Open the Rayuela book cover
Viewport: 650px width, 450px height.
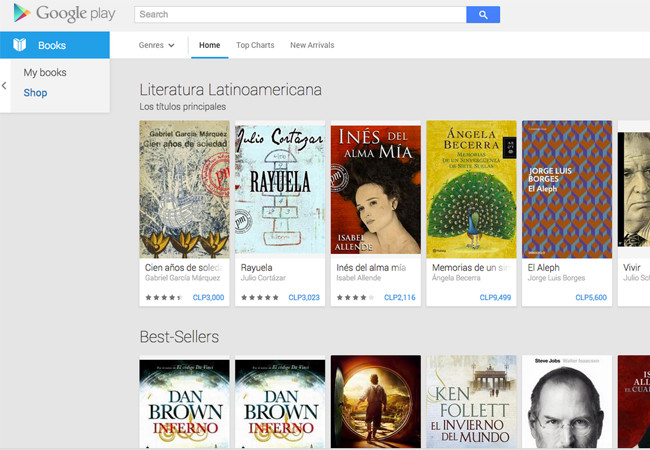point(280,189)
